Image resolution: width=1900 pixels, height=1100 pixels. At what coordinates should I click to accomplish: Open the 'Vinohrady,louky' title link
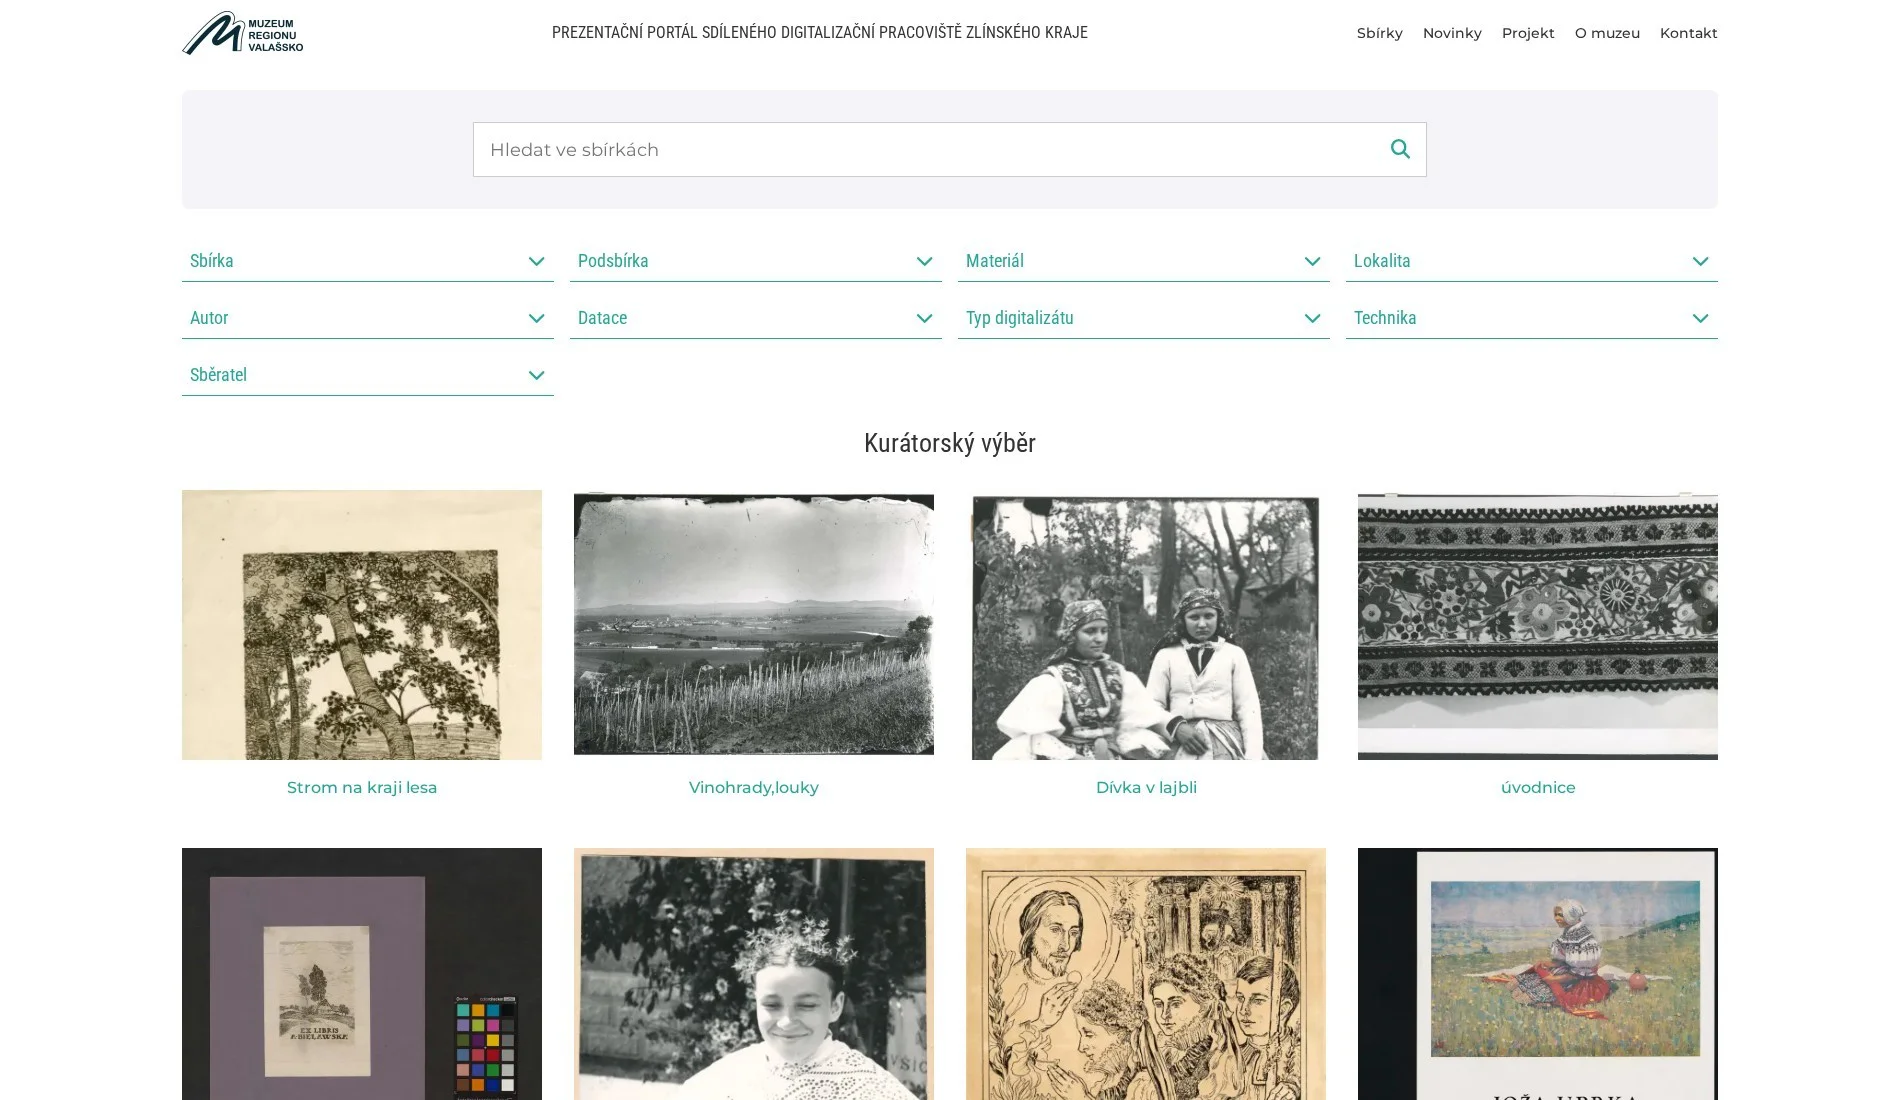[x=754, y=788]
